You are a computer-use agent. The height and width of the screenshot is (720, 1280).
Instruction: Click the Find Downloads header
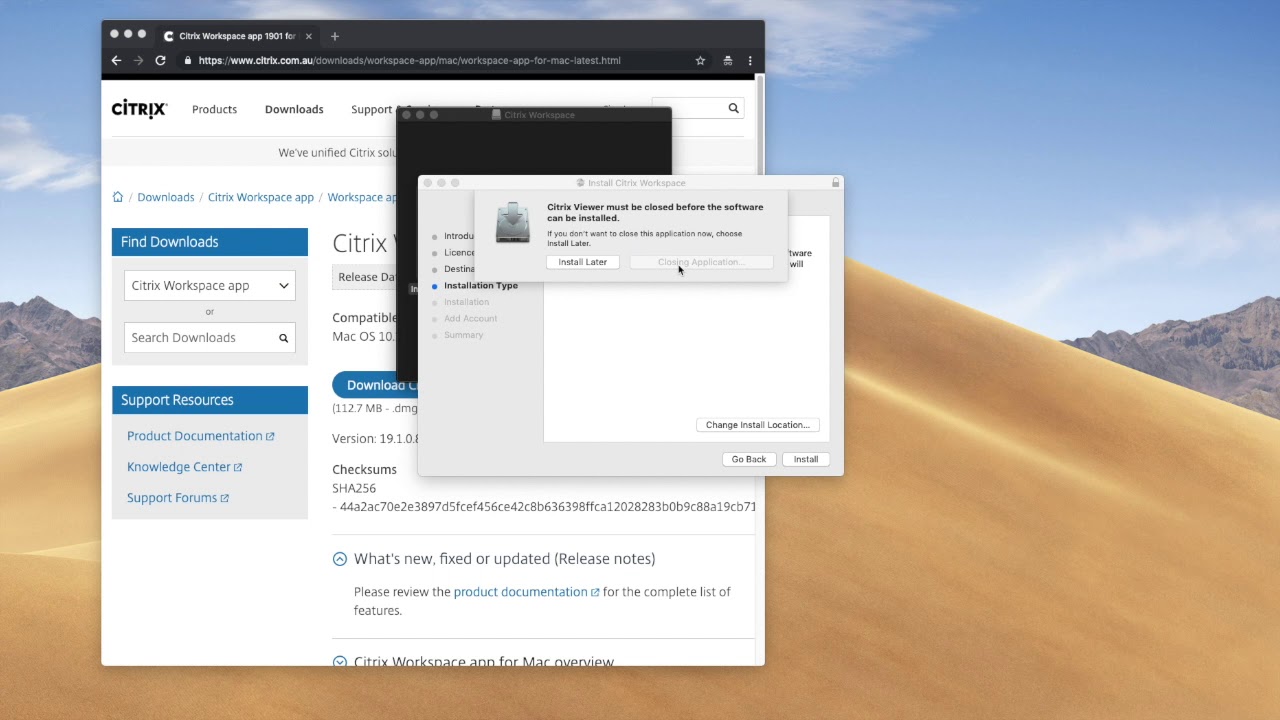click(x=210, y=242)
